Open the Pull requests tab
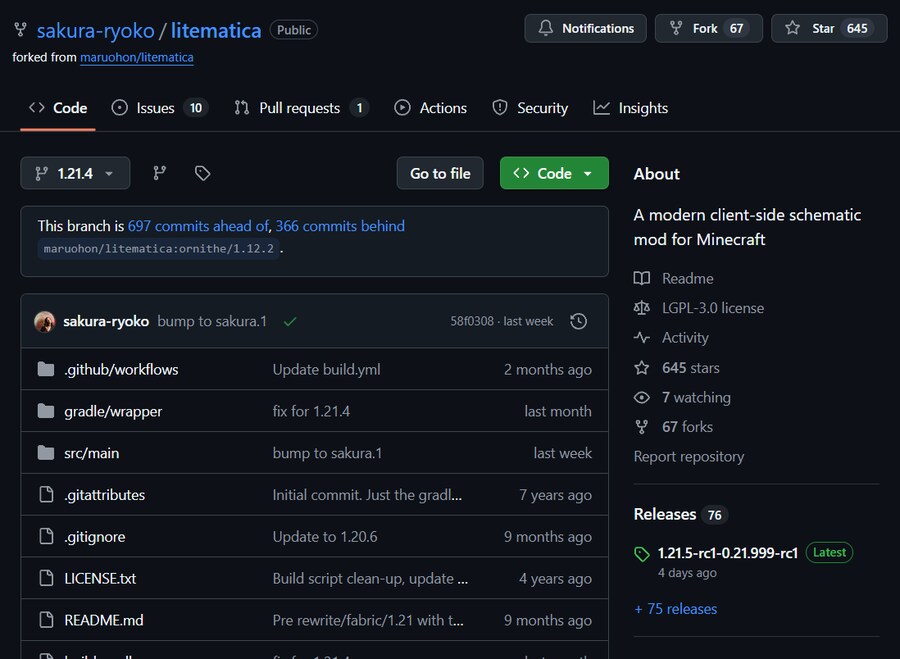The image size is (900, 659). click(x=300, y=108)
